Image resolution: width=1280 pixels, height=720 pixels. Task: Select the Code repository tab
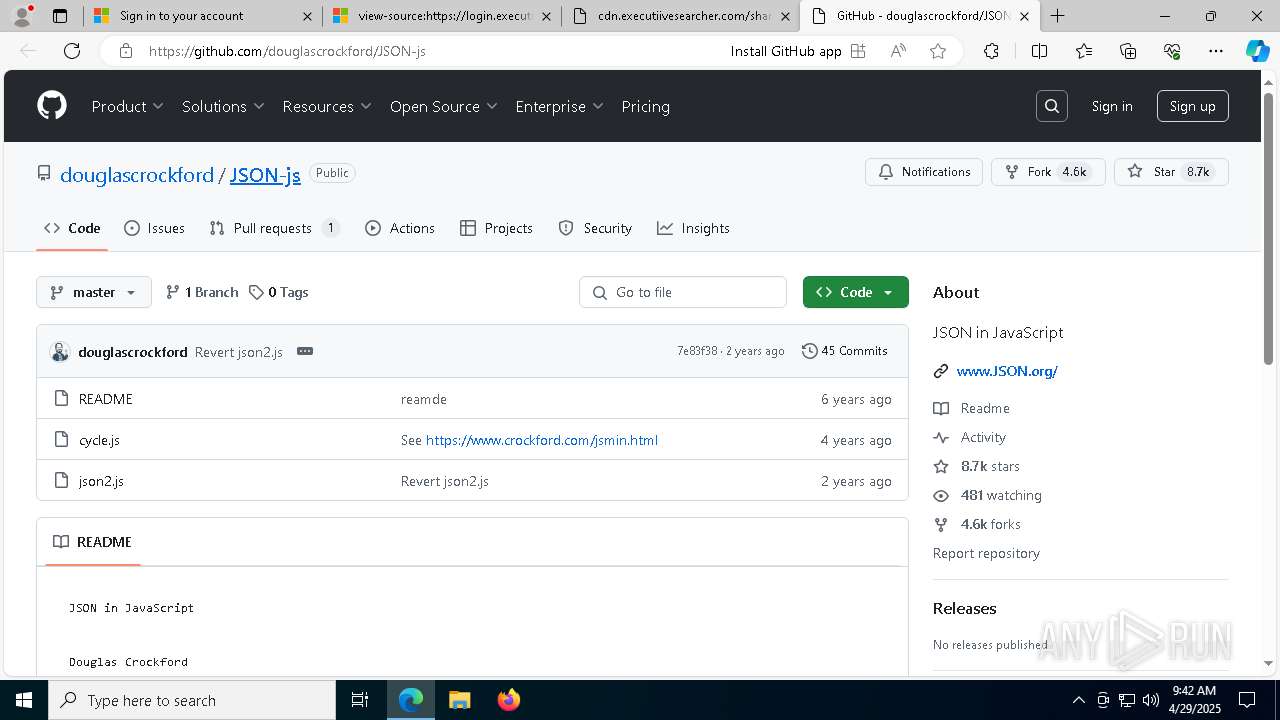pos(72,228)
